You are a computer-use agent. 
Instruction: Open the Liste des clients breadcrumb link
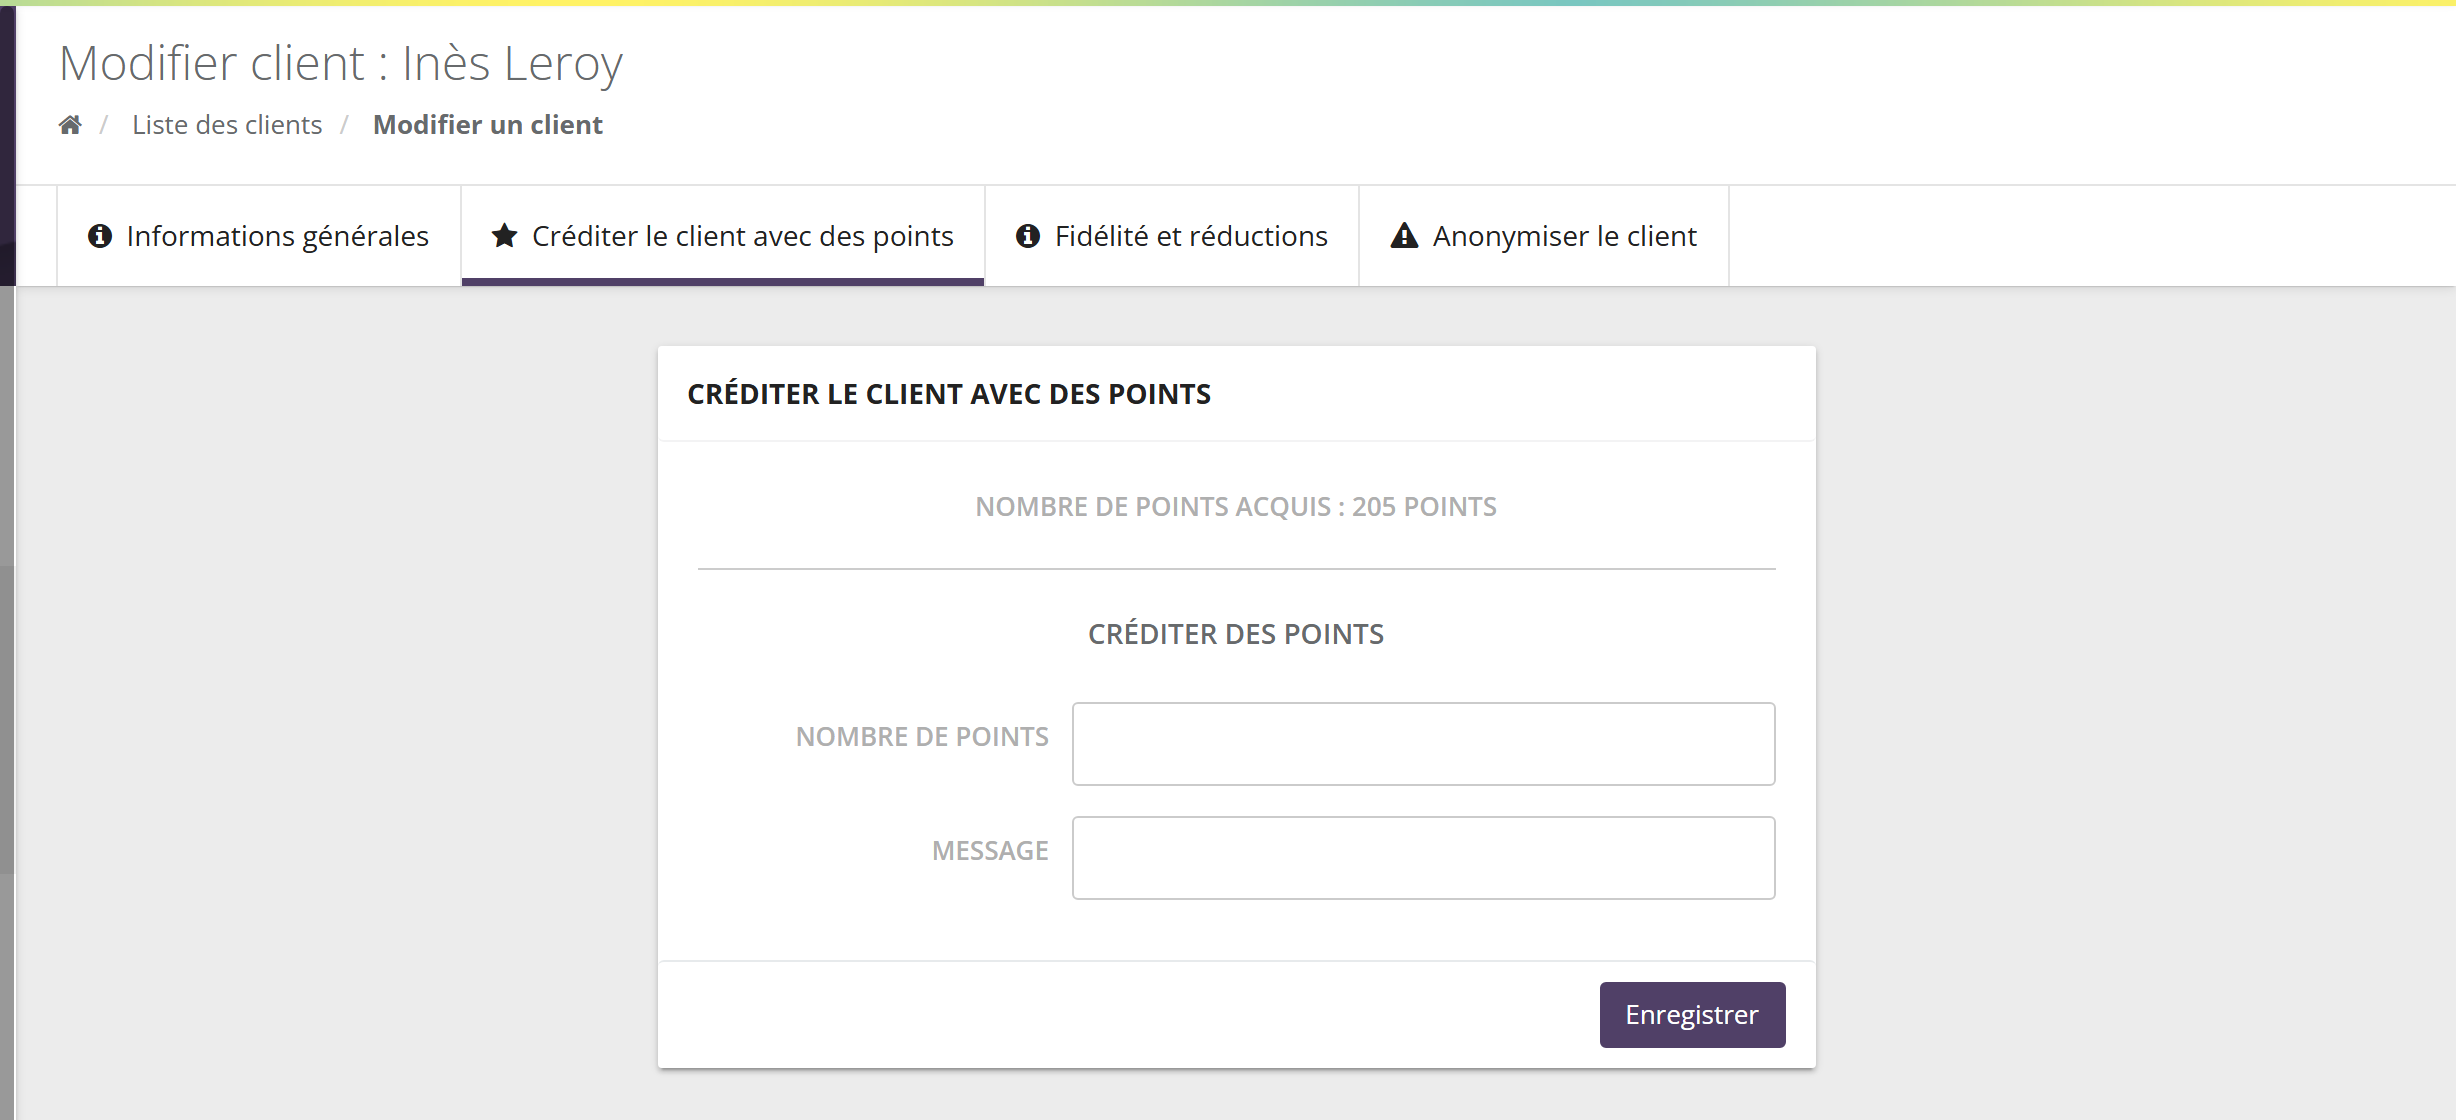[x=227, y=125]
